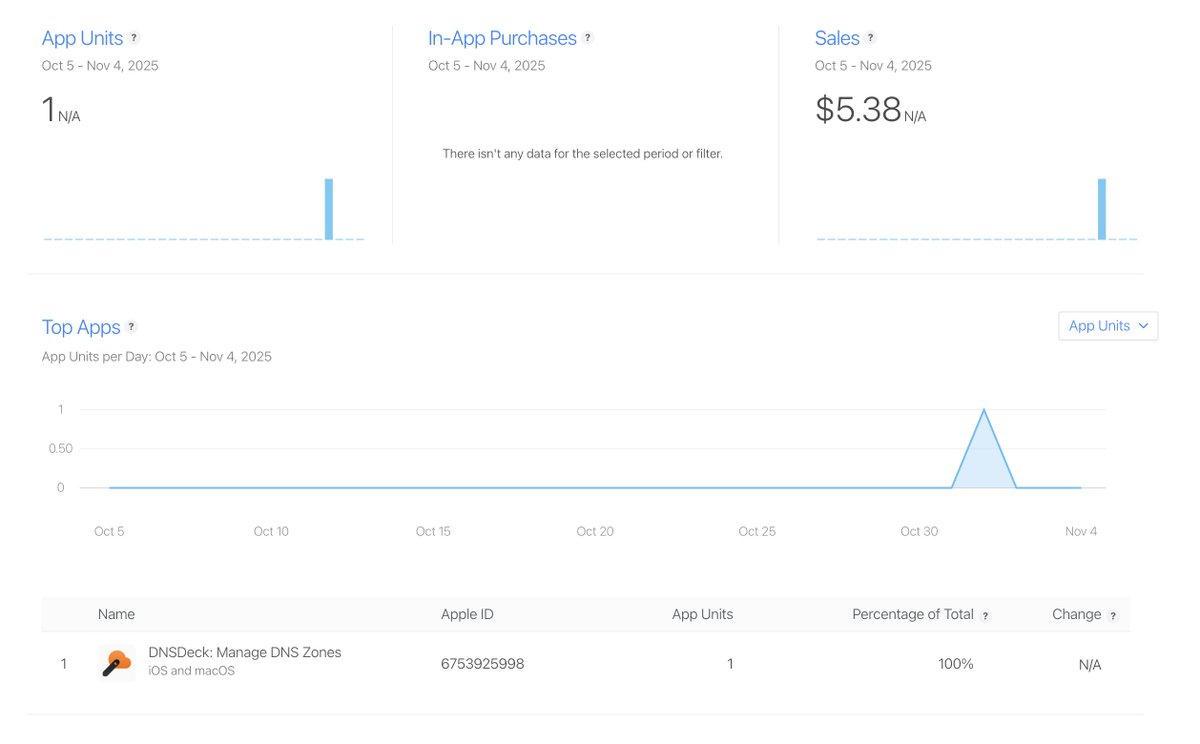Click the bar in the App Units mini chart
Screen dimensions: 1200x744
click(328, 209)
